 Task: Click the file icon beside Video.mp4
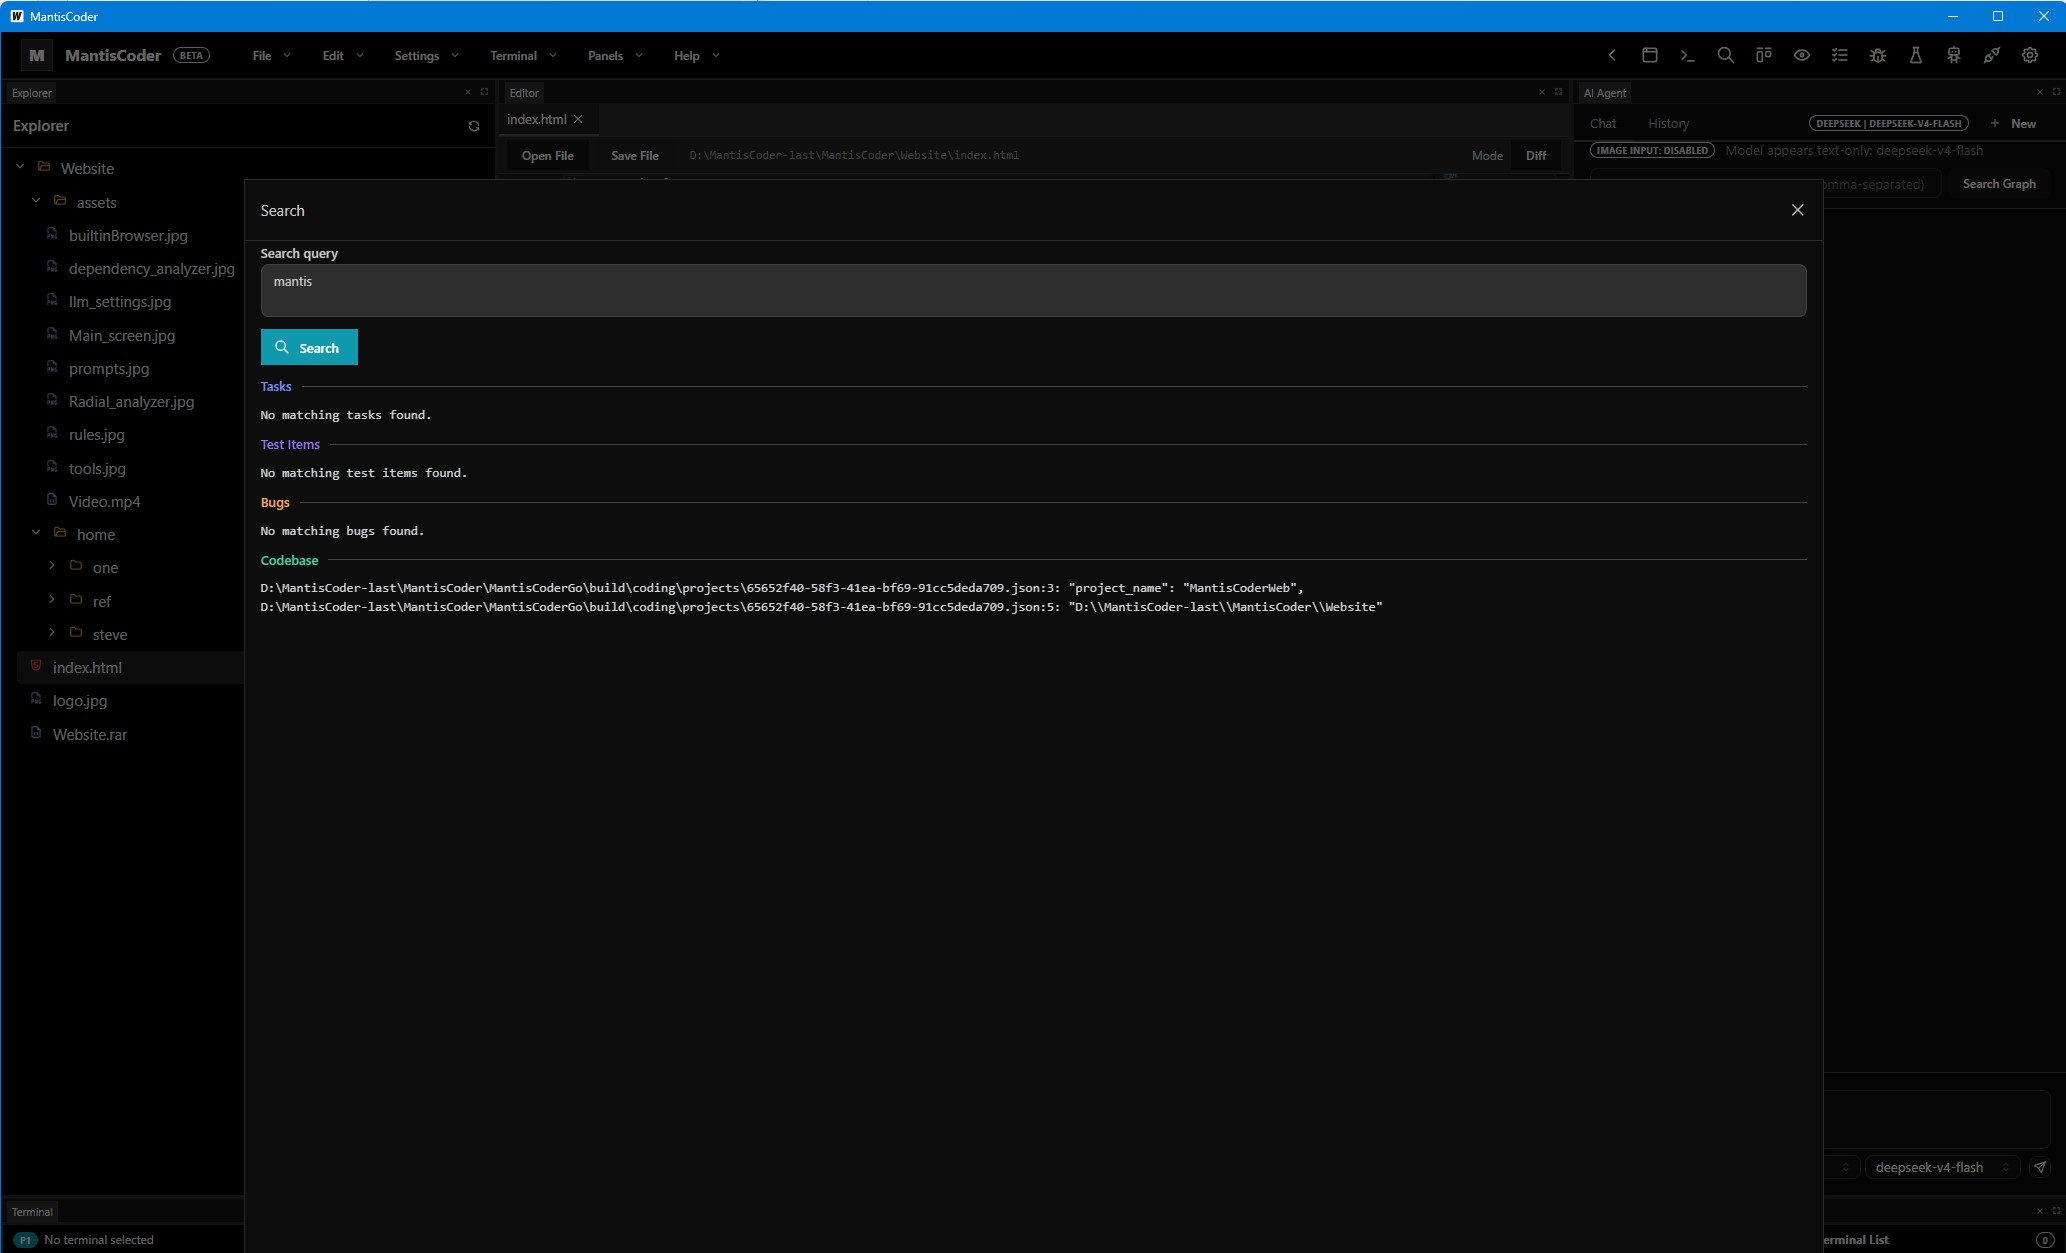52,500
